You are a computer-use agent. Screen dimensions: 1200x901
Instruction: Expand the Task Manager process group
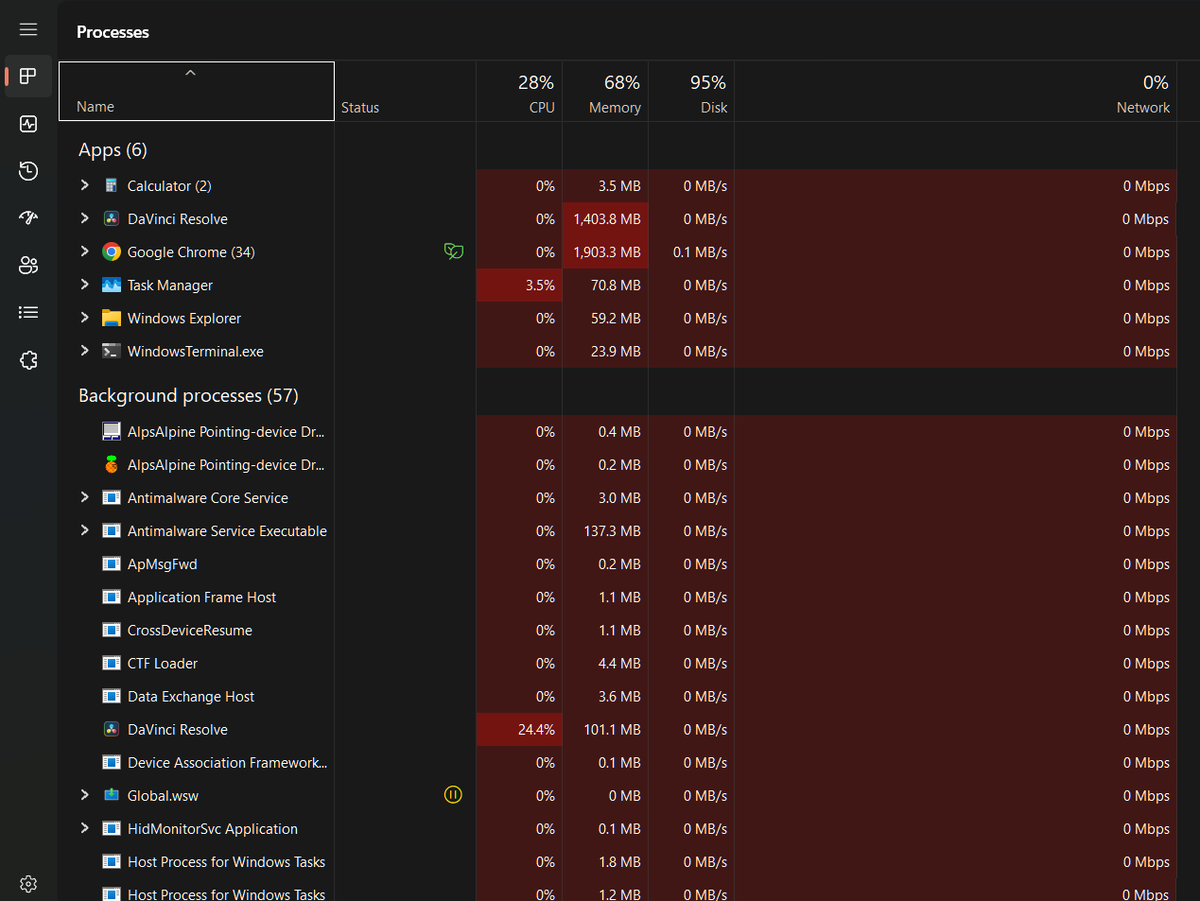coord(84,284)
